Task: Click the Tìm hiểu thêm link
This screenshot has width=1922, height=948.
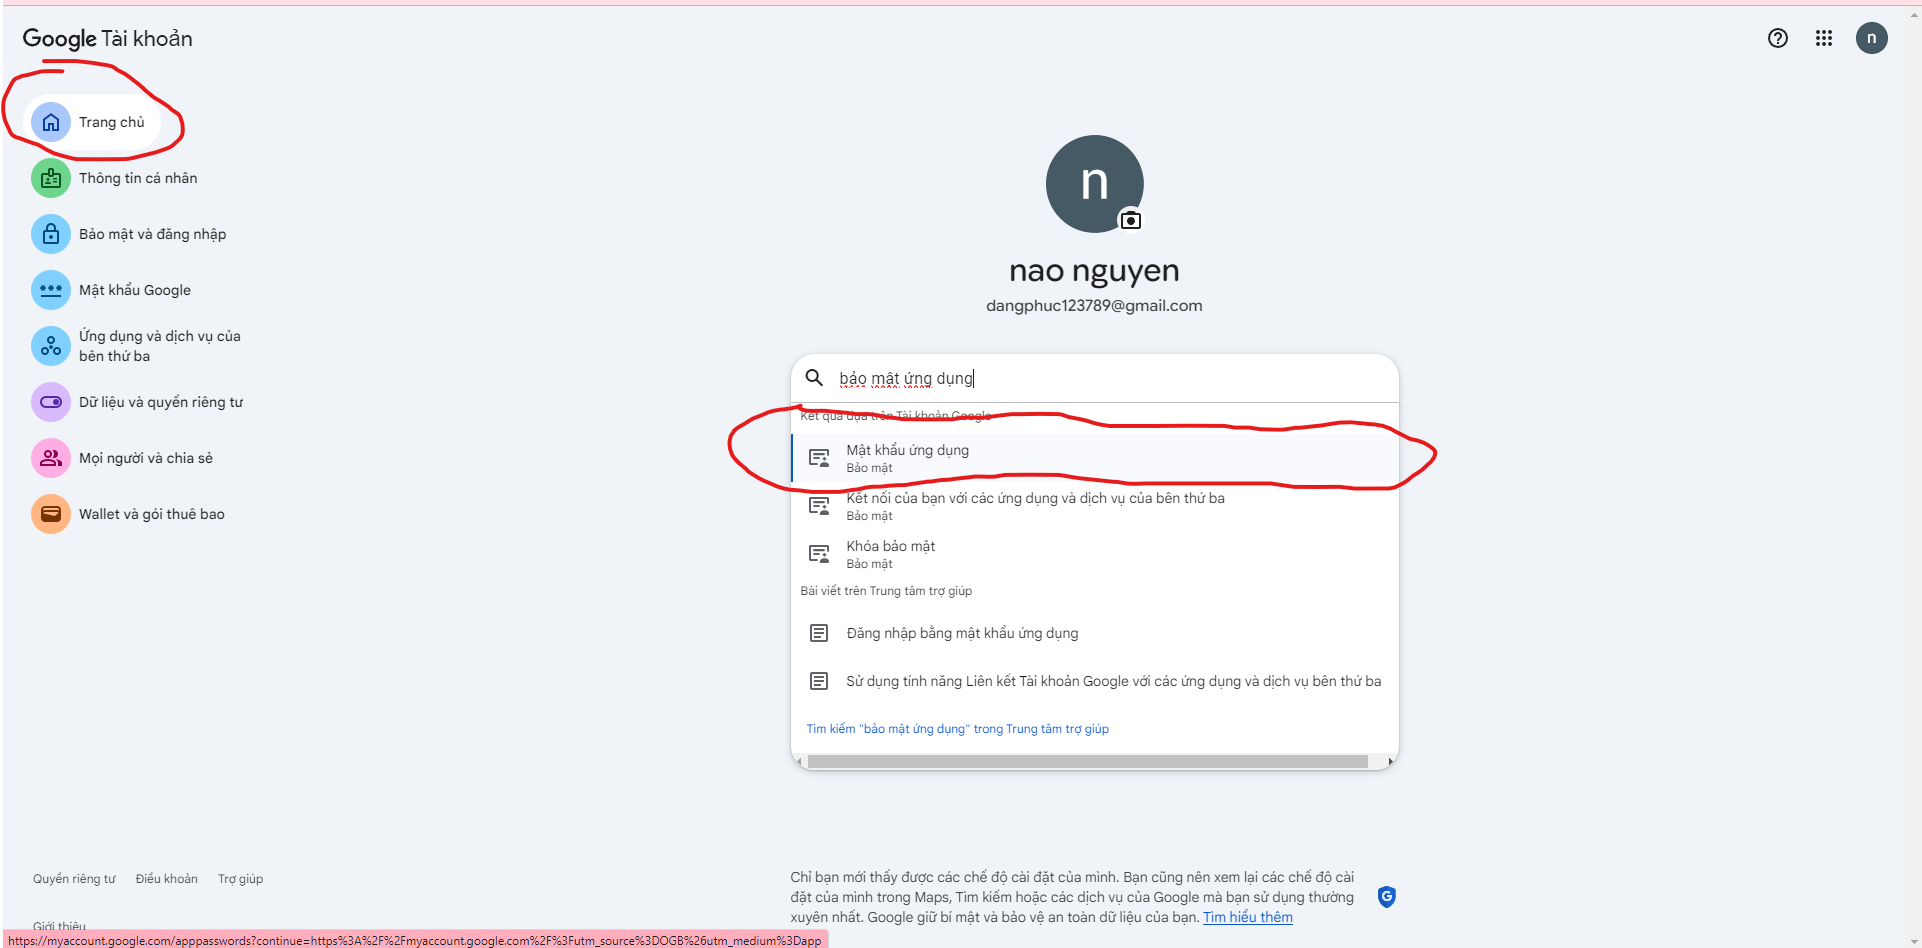Action: (x=1247, y=917)
